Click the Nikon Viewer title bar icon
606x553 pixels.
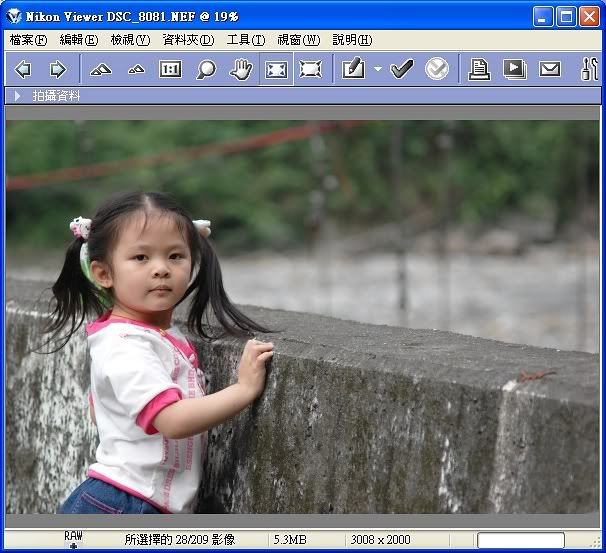[x=14, y=17]
